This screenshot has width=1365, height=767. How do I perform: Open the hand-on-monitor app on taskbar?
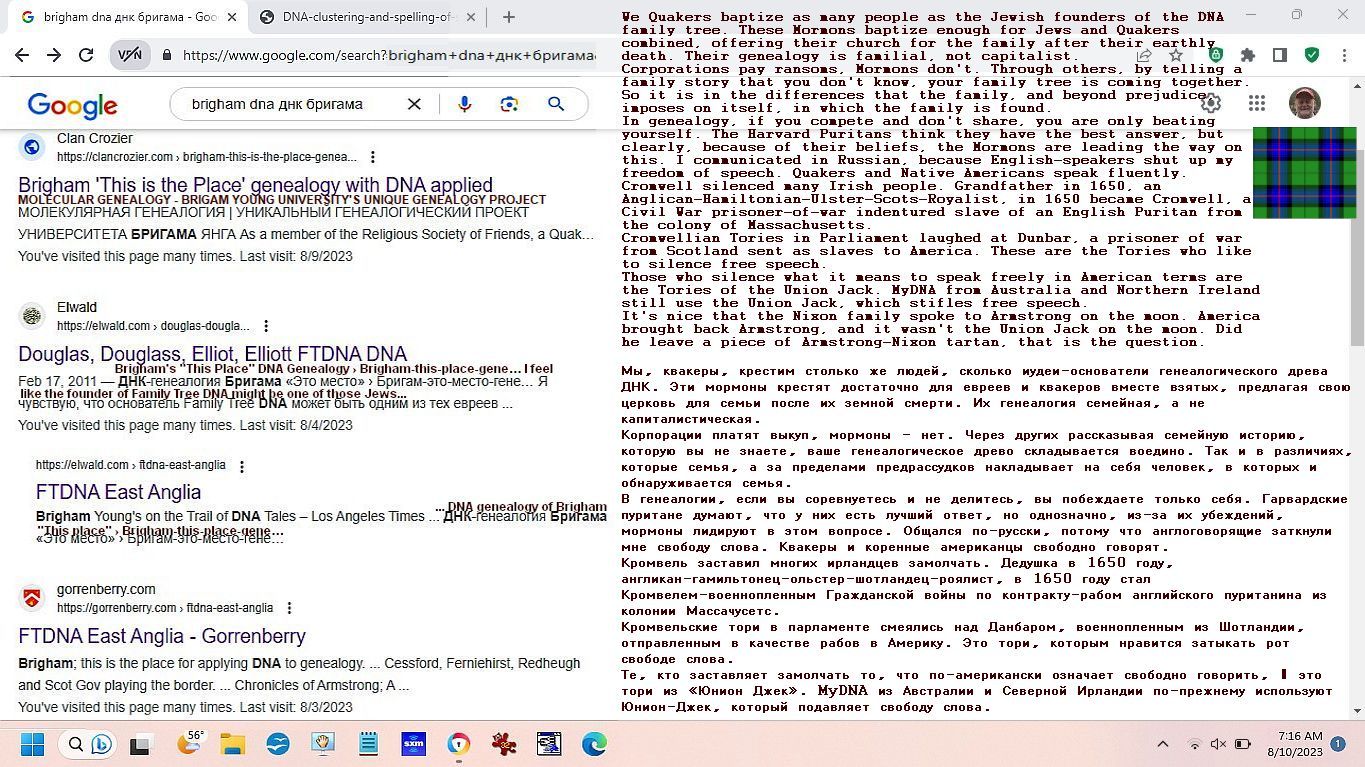(322, 744)
